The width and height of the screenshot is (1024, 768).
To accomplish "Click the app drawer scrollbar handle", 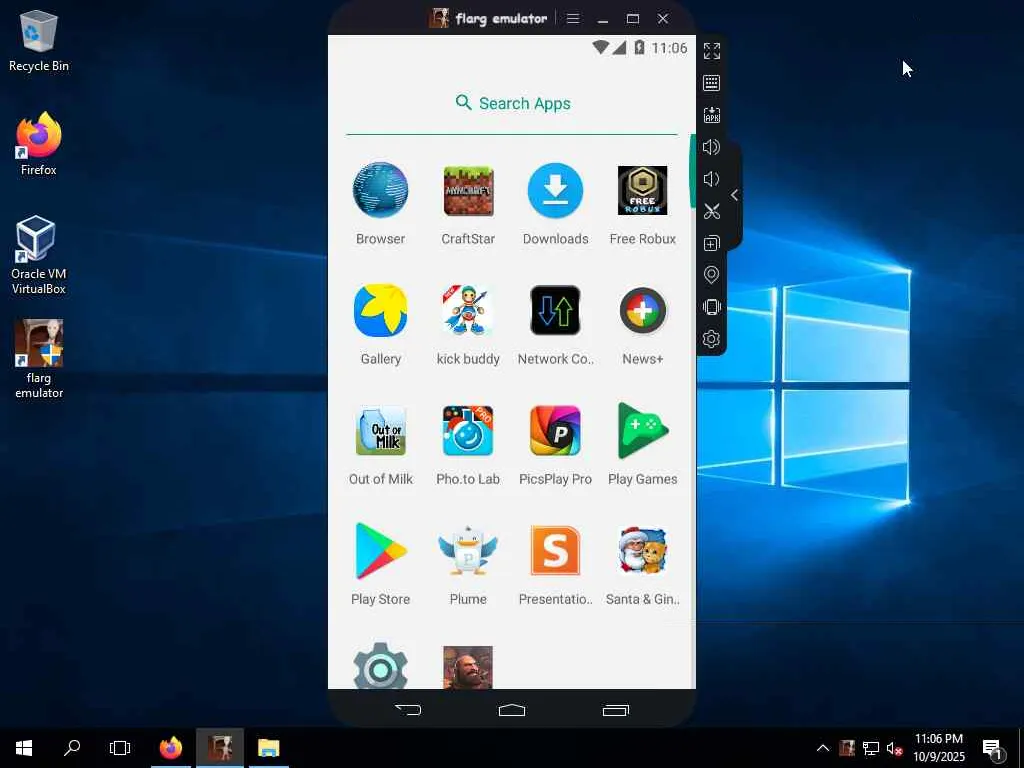I will click(x=692, y=171).
